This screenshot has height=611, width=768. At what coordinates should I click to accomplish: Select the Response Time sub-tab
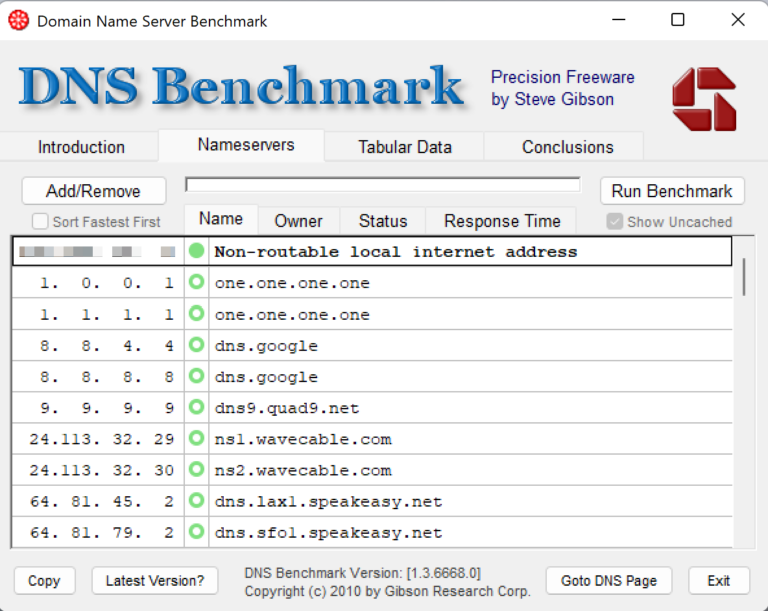click(502, 221)
